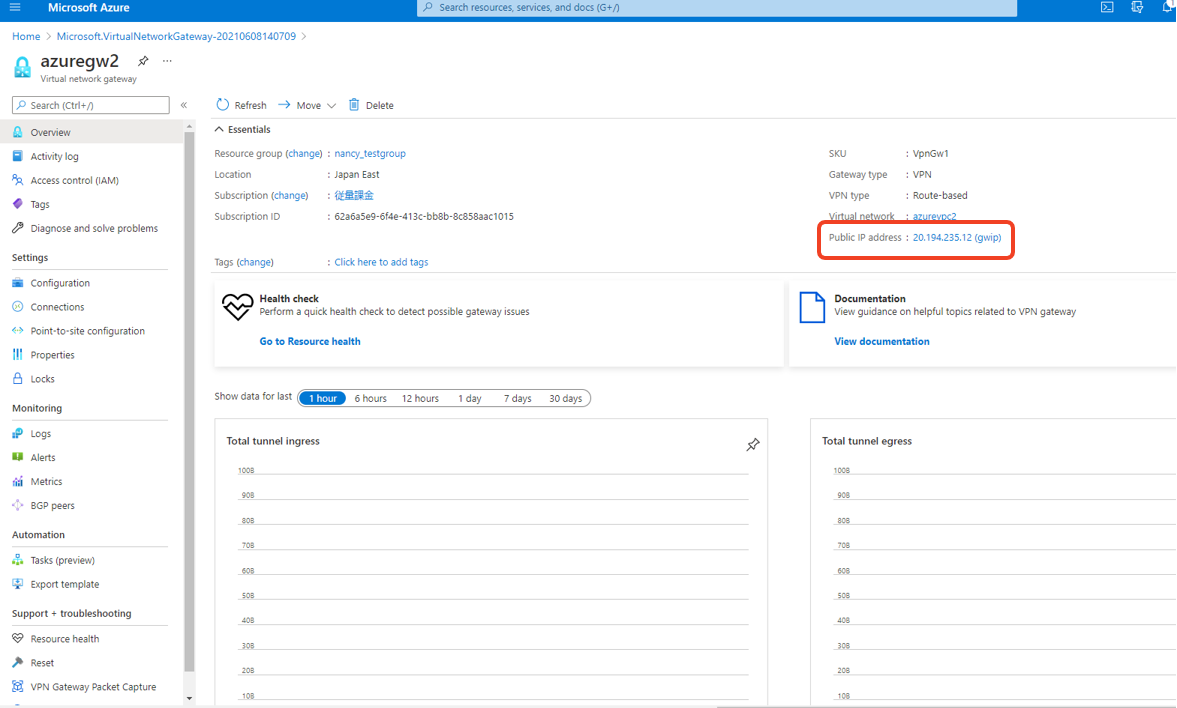Click the Refresh icon in toolbar
Viewport: 1177px width, 708px height.
tap(222, 105)
